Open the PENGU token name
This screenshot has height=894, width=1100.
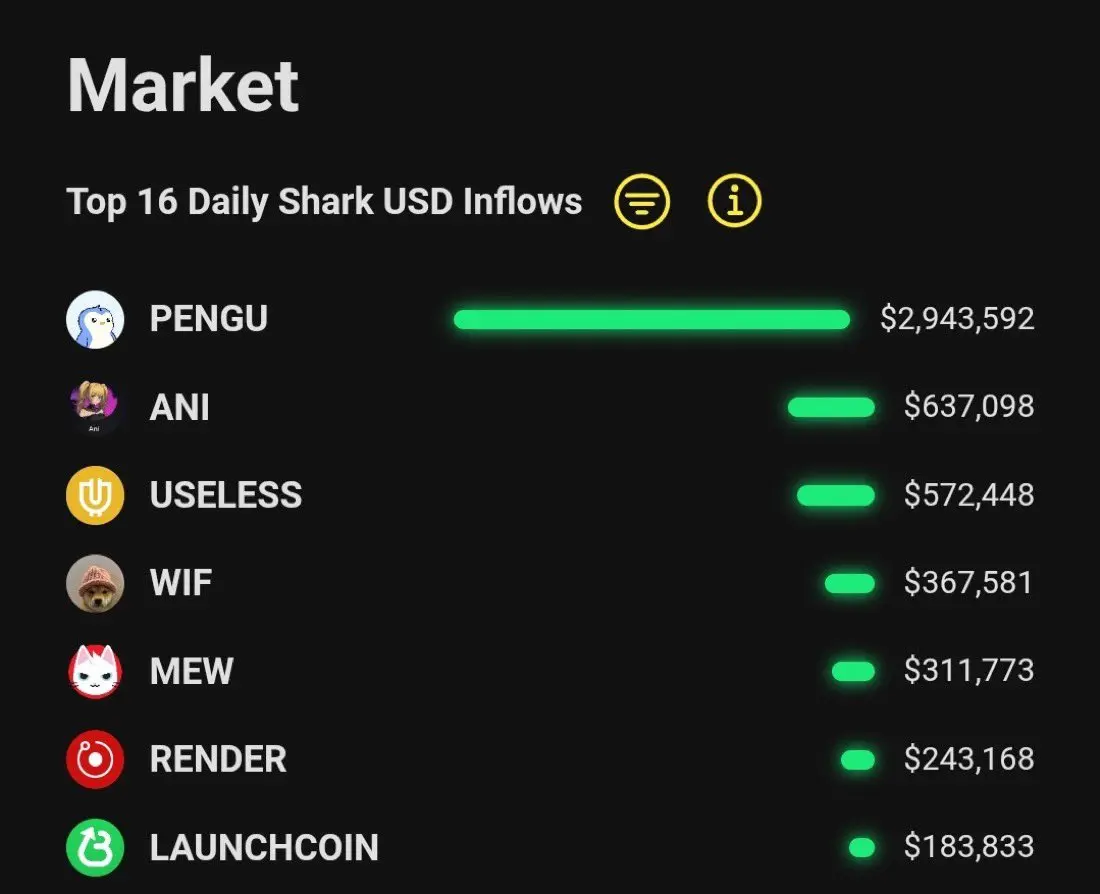click(x=209, y=319)
